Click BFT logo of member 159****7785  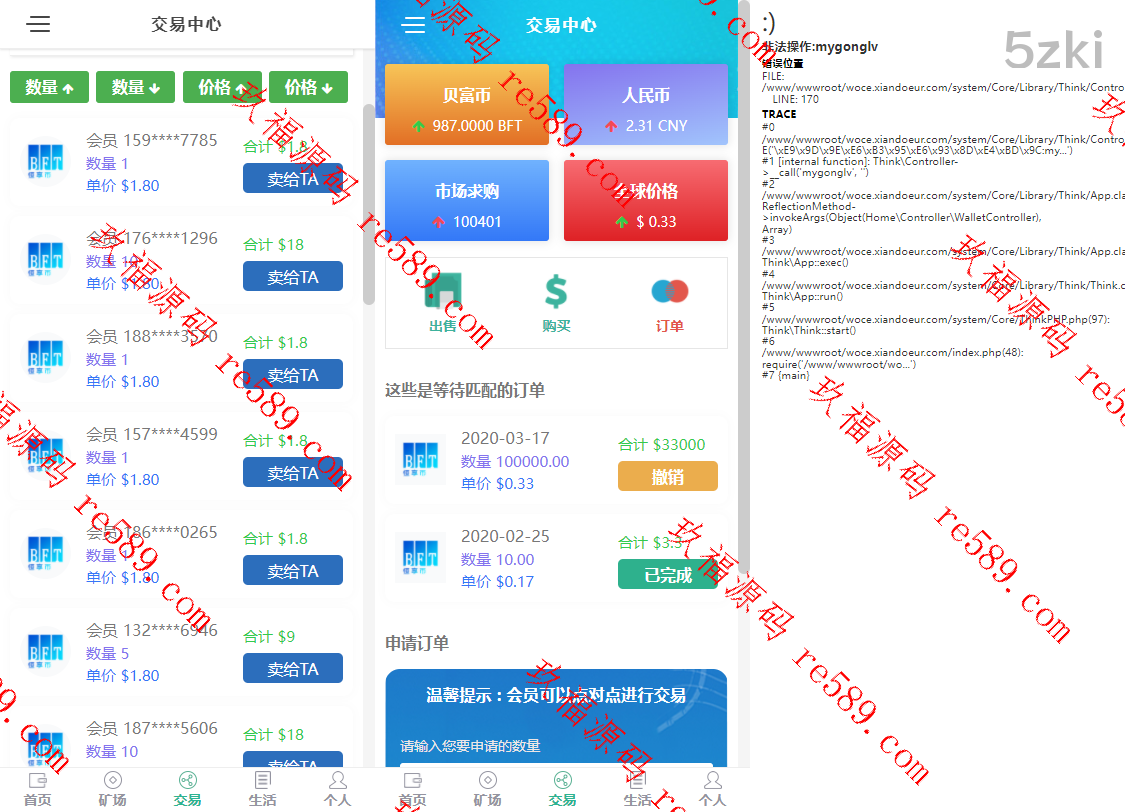tap(45, 161)
